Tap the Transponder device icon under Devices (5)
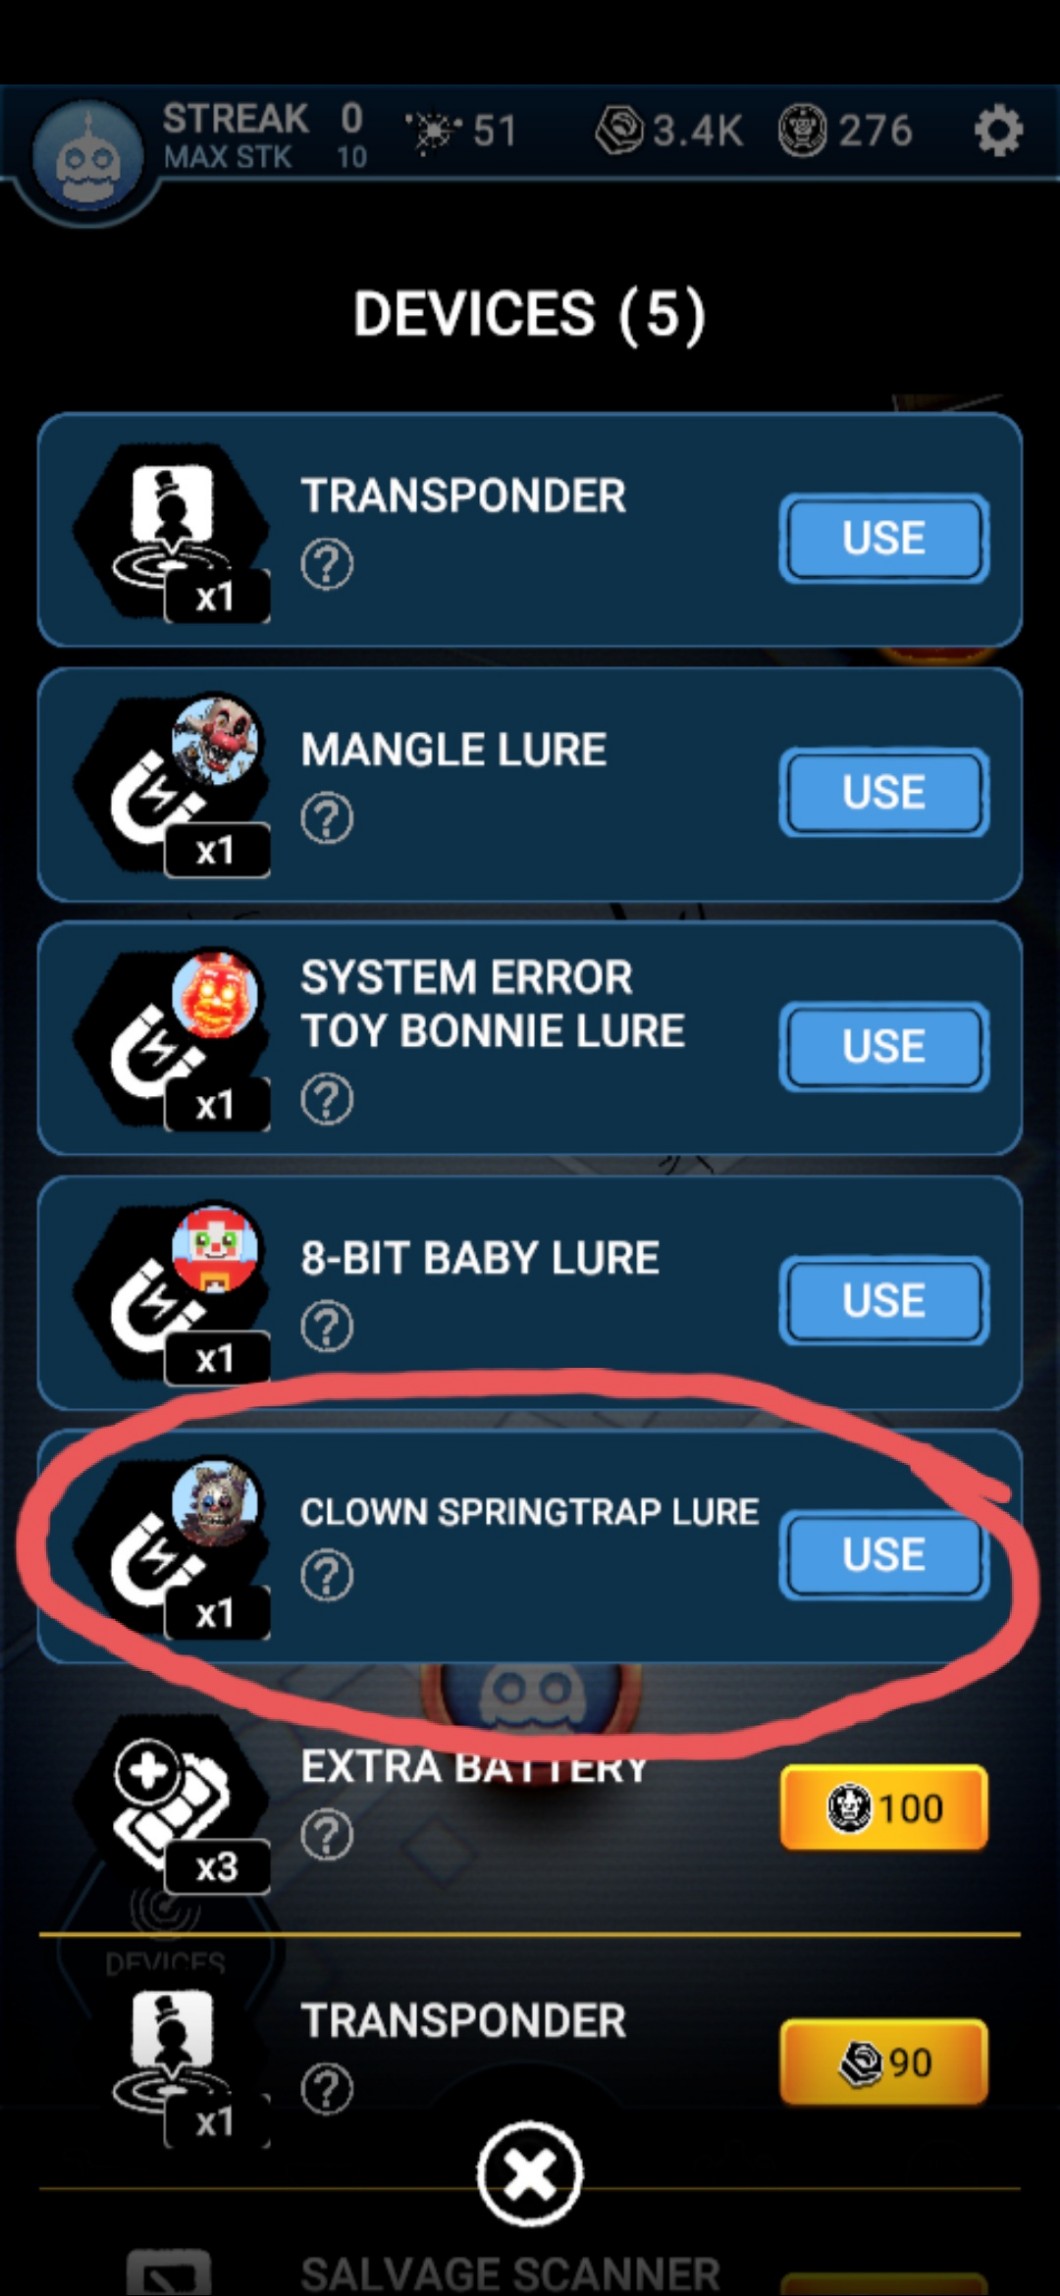 click(x=172, y=534)
